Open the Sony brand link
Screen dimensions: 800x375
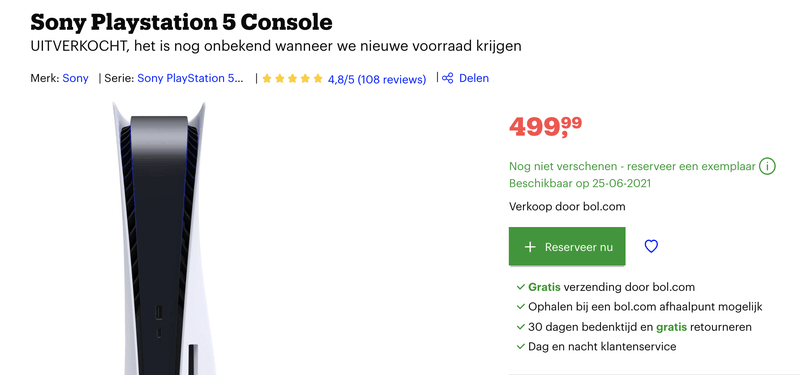pyautogui.click(x=76, y=79)
